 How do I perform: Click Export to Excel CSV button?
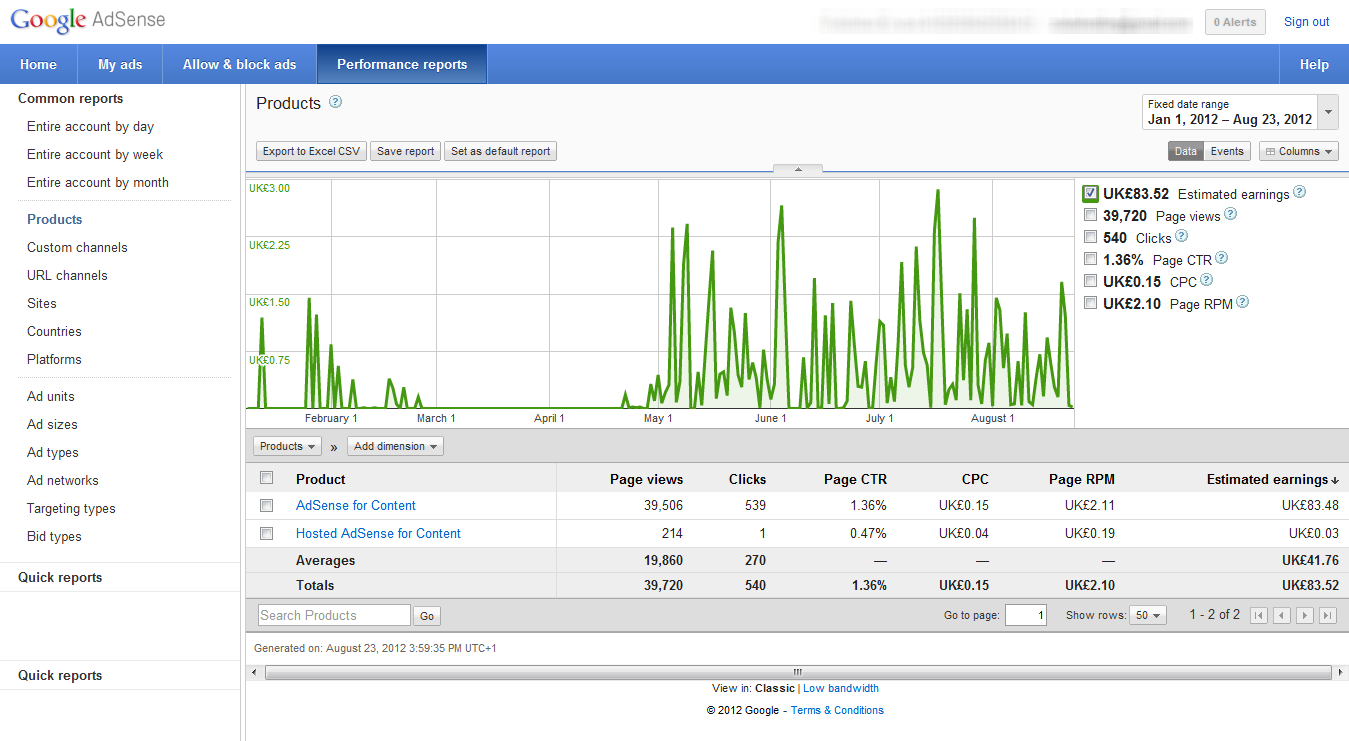coord(311,151)
